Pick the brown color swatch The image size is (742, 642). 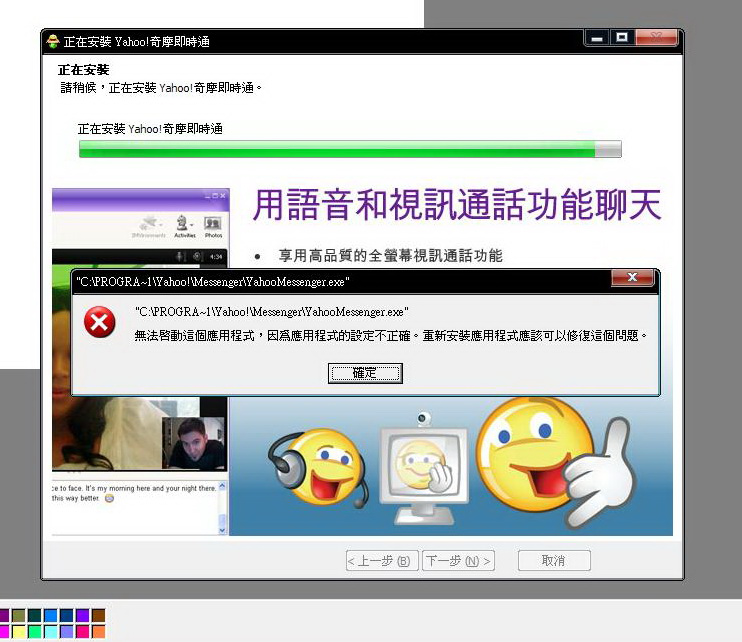coord(99,616)
